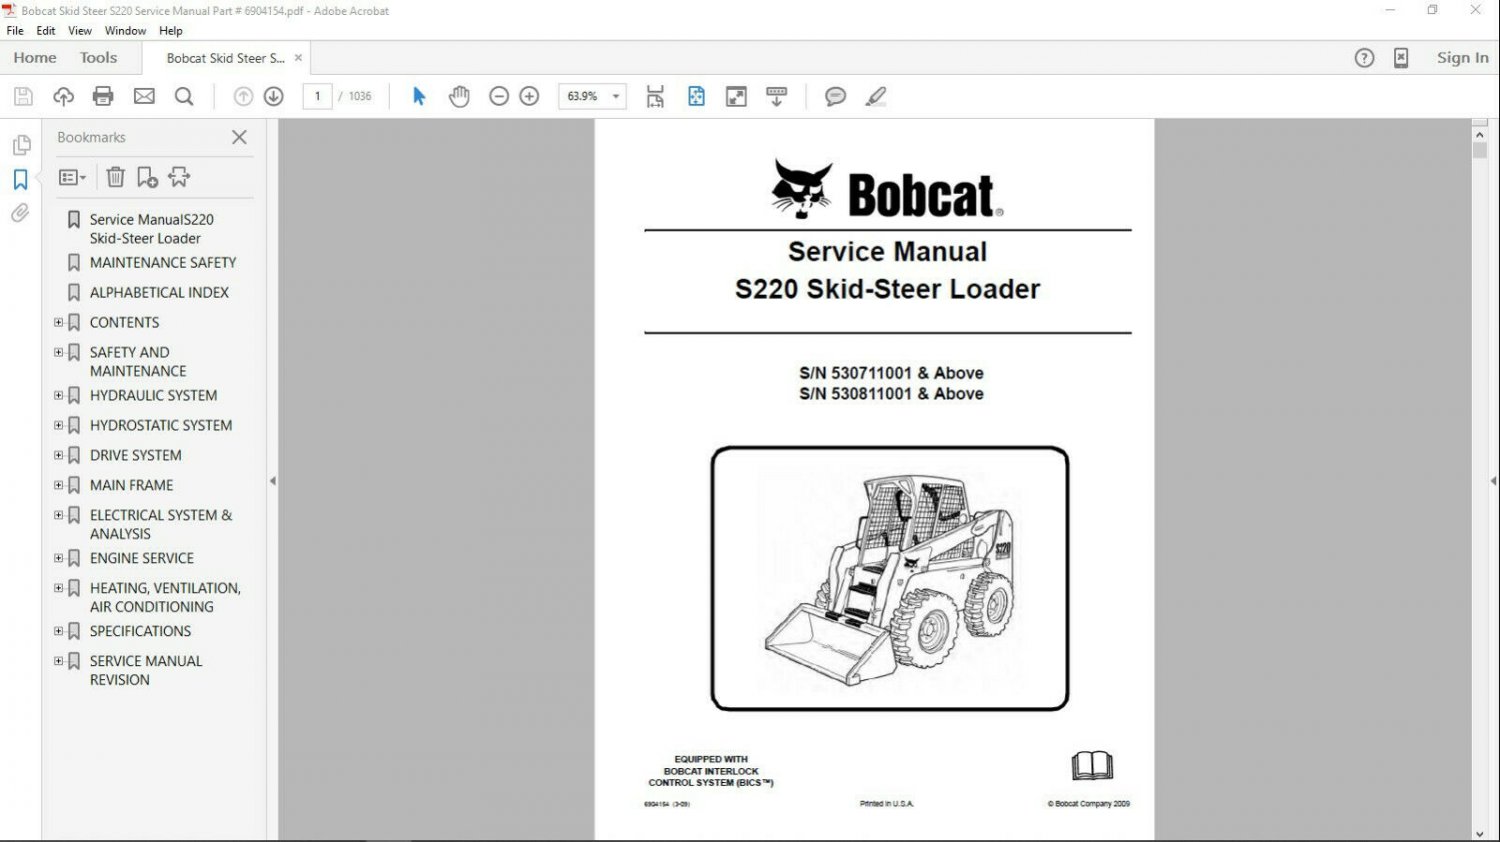Open the read mode keyboard icon
Screen dimensions: 1500x842
click(x=776, y=97)
